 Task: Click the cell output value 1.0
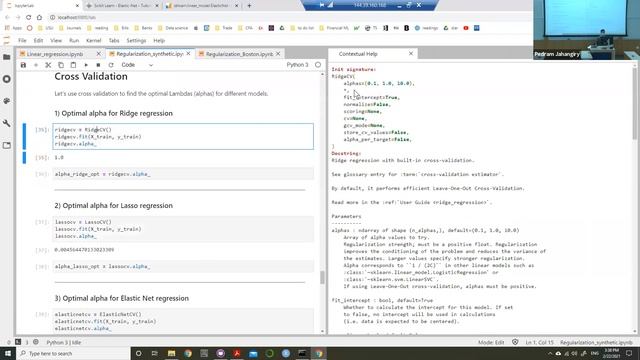coord(59,158)
